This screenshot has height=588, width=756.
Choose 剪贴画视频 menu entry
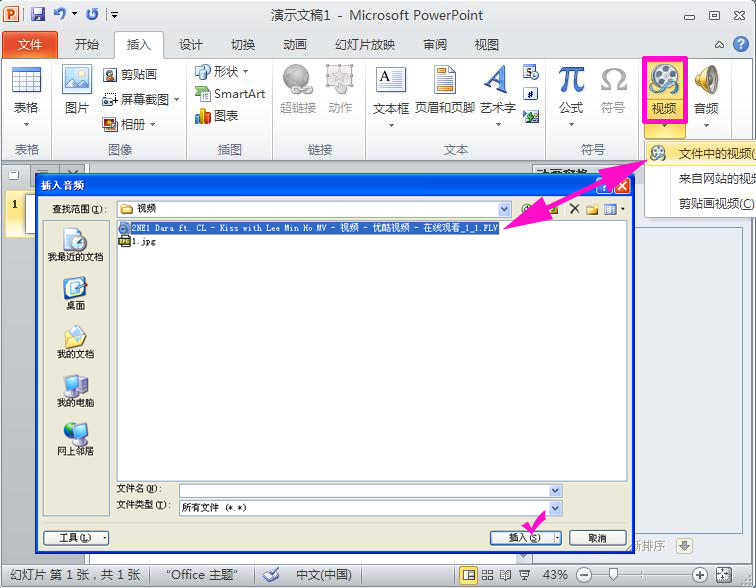coord(700,203)
